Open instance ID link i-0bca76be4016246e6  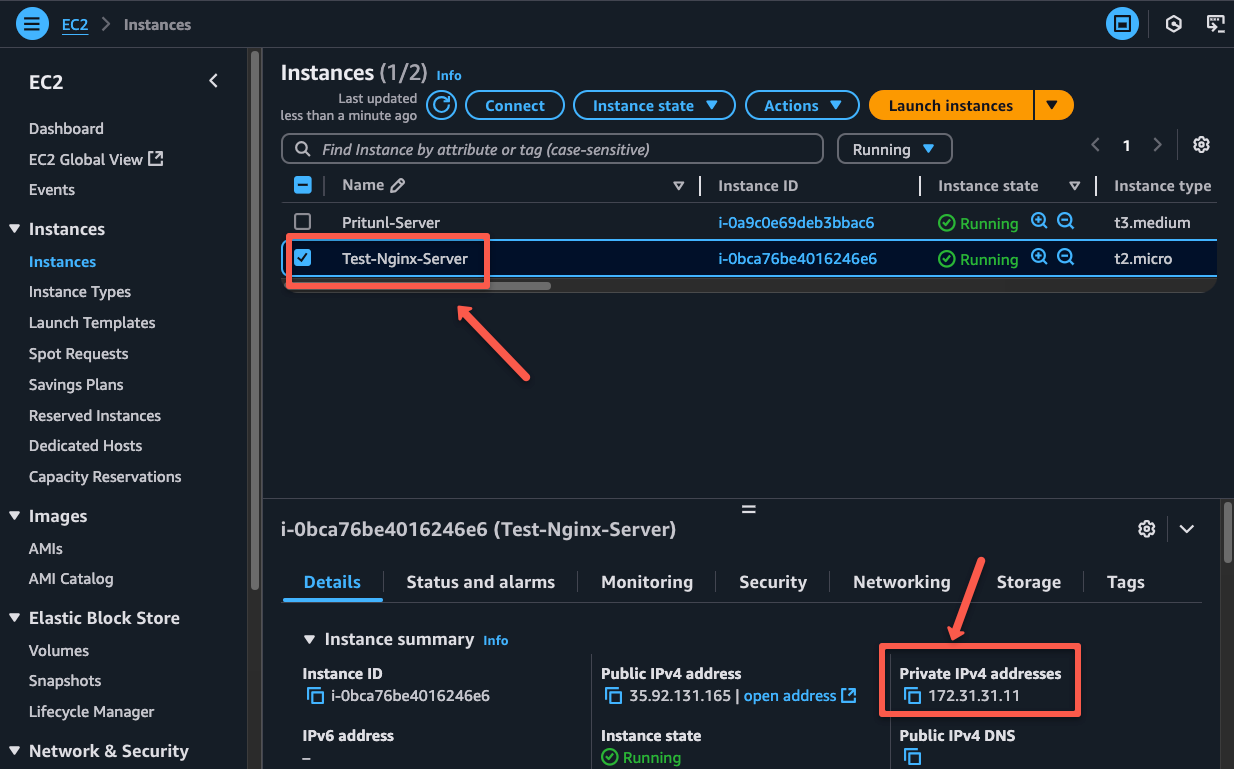[x=797, y=258]
